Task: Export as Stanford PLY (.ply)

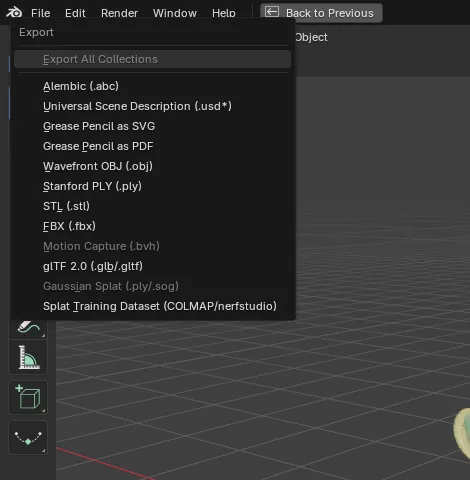Action: pos(152,186)
